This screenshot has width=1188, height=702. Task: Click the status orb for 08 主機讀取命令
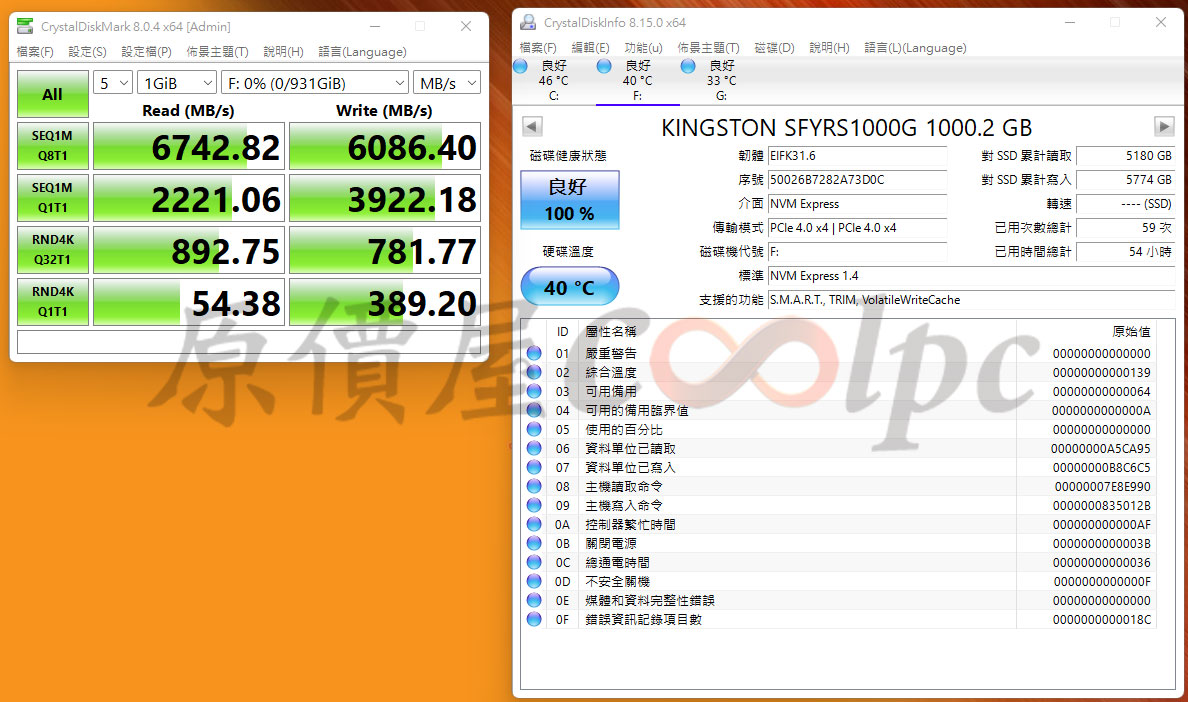click(x=534, y=486)
